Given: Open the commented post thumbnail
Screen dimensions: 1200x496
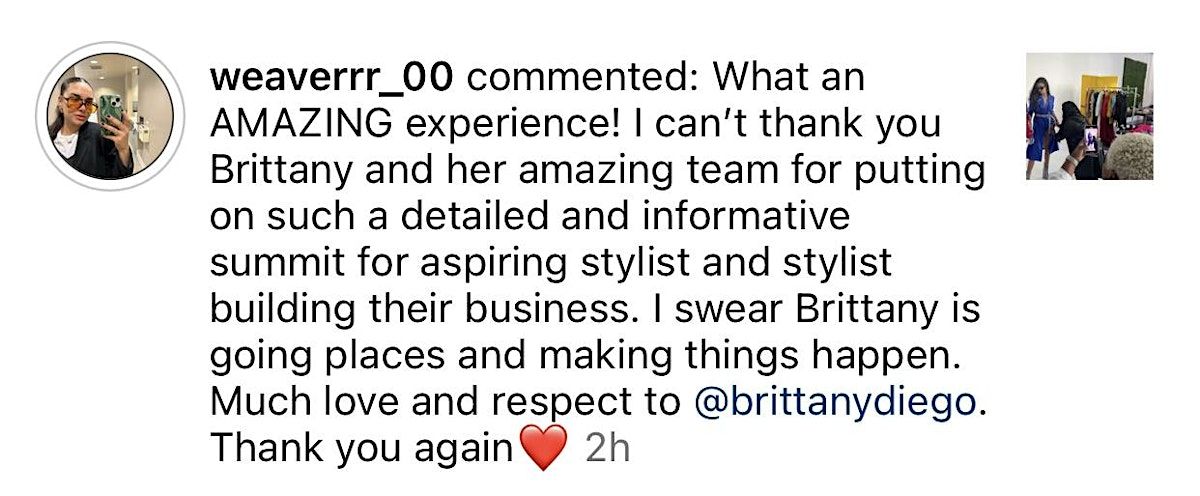Looking at the screenshot, I should [1089, 116].
